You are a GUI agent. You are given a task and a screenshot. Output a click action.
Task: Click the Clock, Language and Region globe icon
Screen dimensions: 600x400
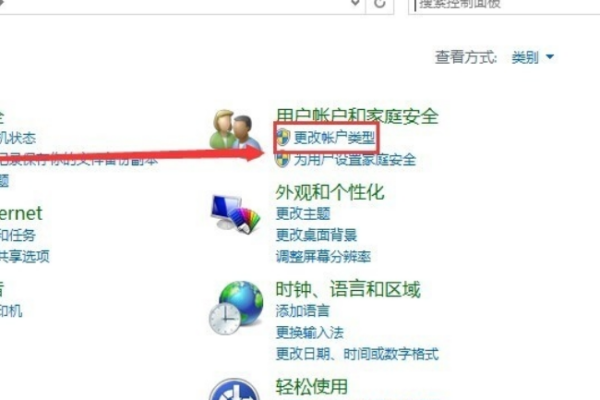click(236, 308)
